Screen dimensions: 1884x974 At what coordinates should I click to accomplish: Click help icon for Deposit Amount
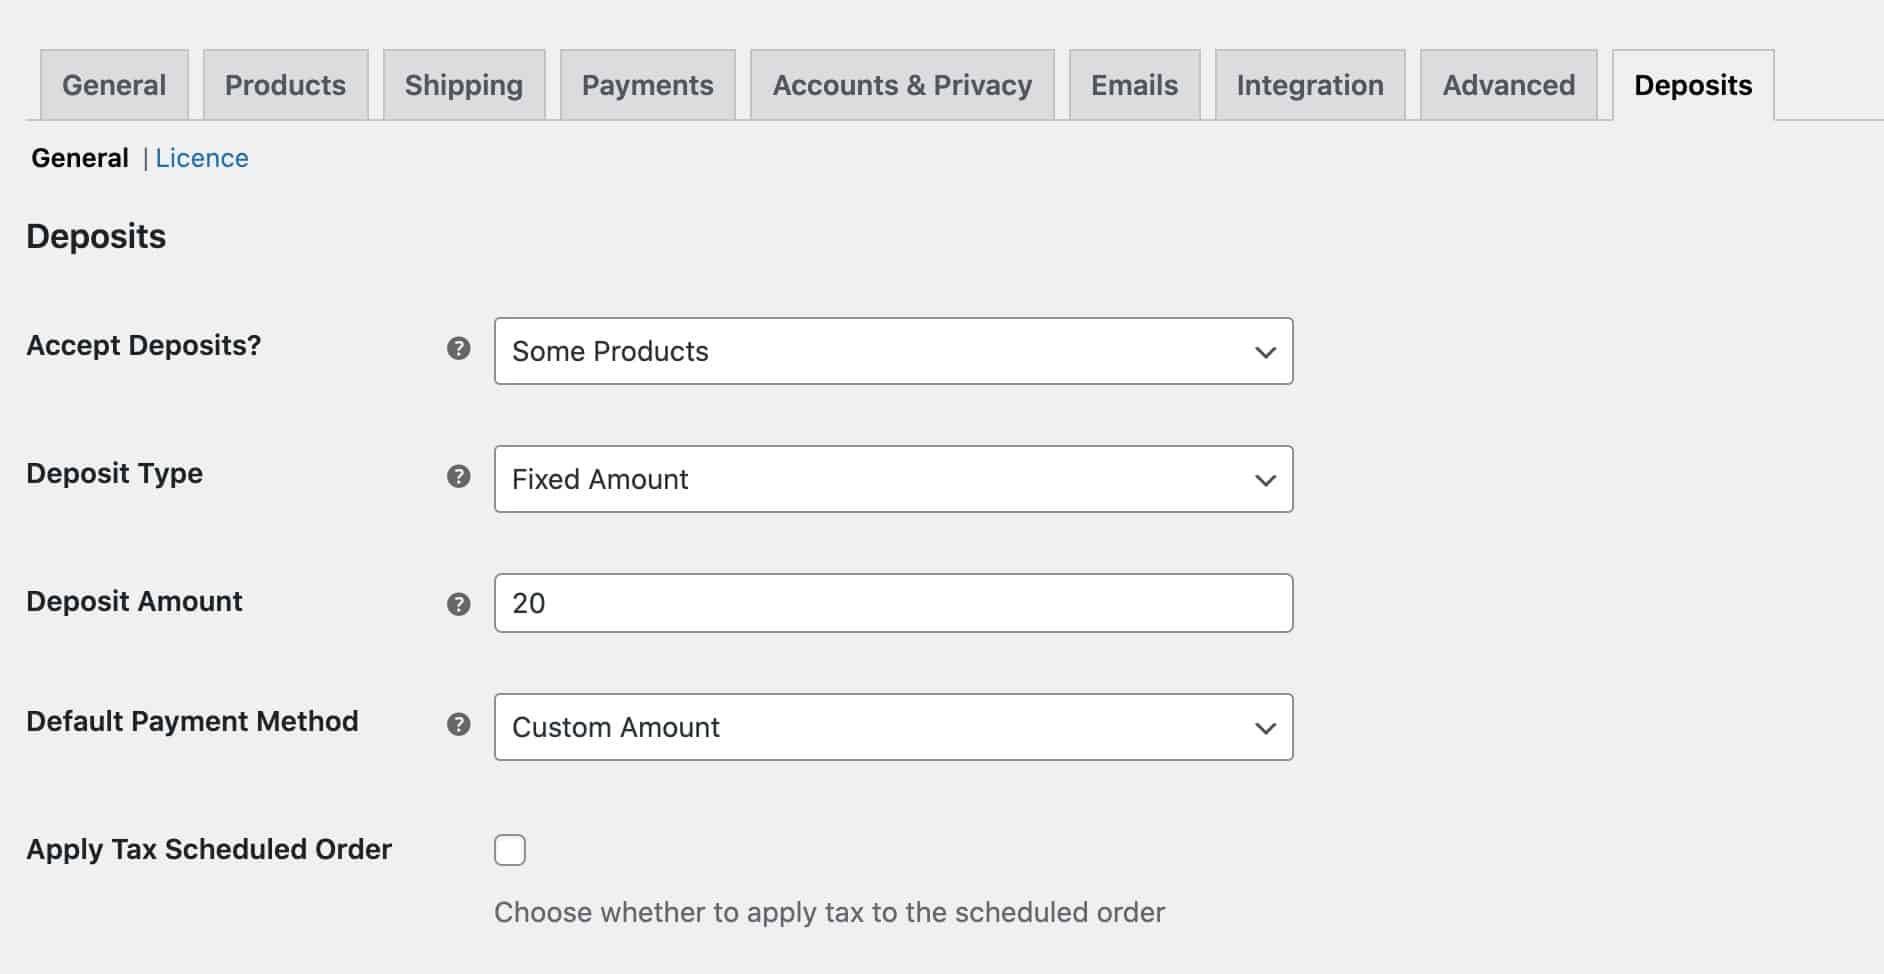[458, 604]
